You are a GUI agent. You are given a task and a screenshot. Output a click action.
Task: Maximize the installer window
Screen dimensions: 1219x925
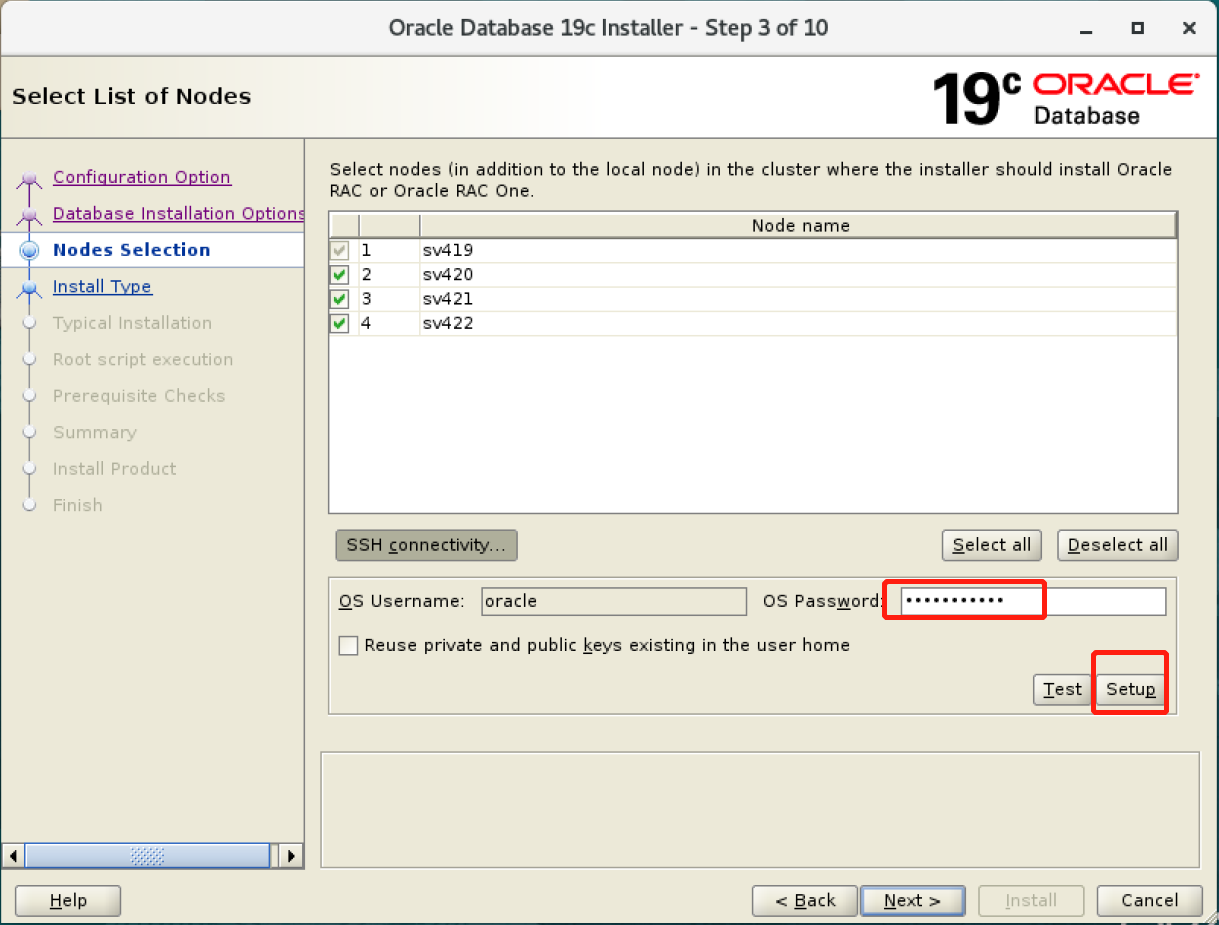(1138, 28)
